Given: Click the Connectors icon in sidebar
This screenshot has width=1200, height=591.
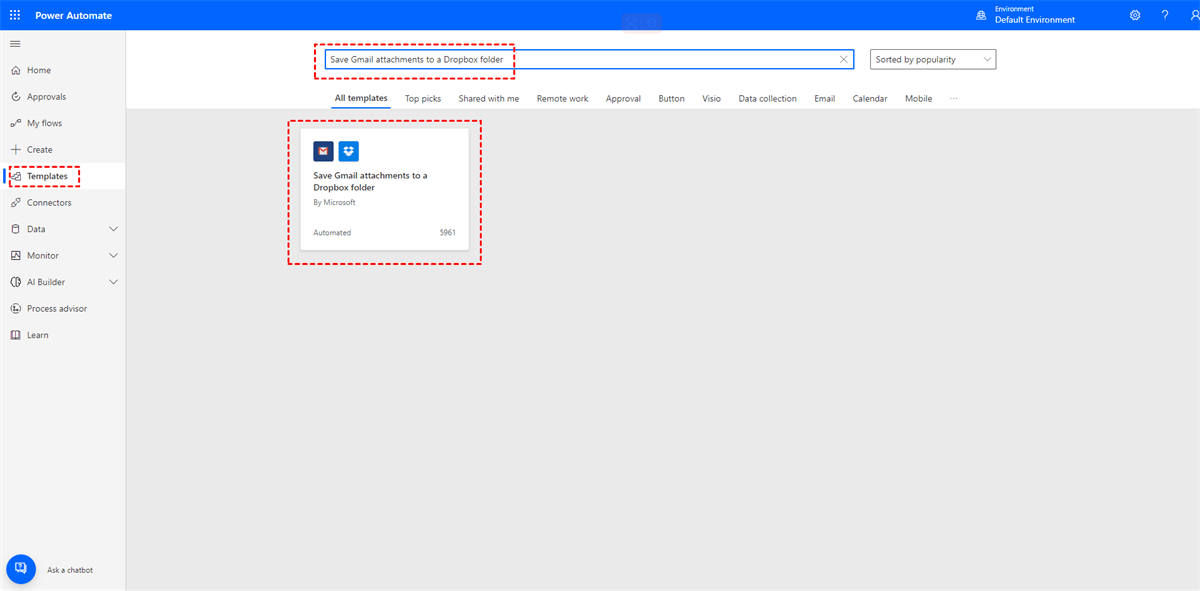Looking at the screenshot, I should [x=15, y=202].
